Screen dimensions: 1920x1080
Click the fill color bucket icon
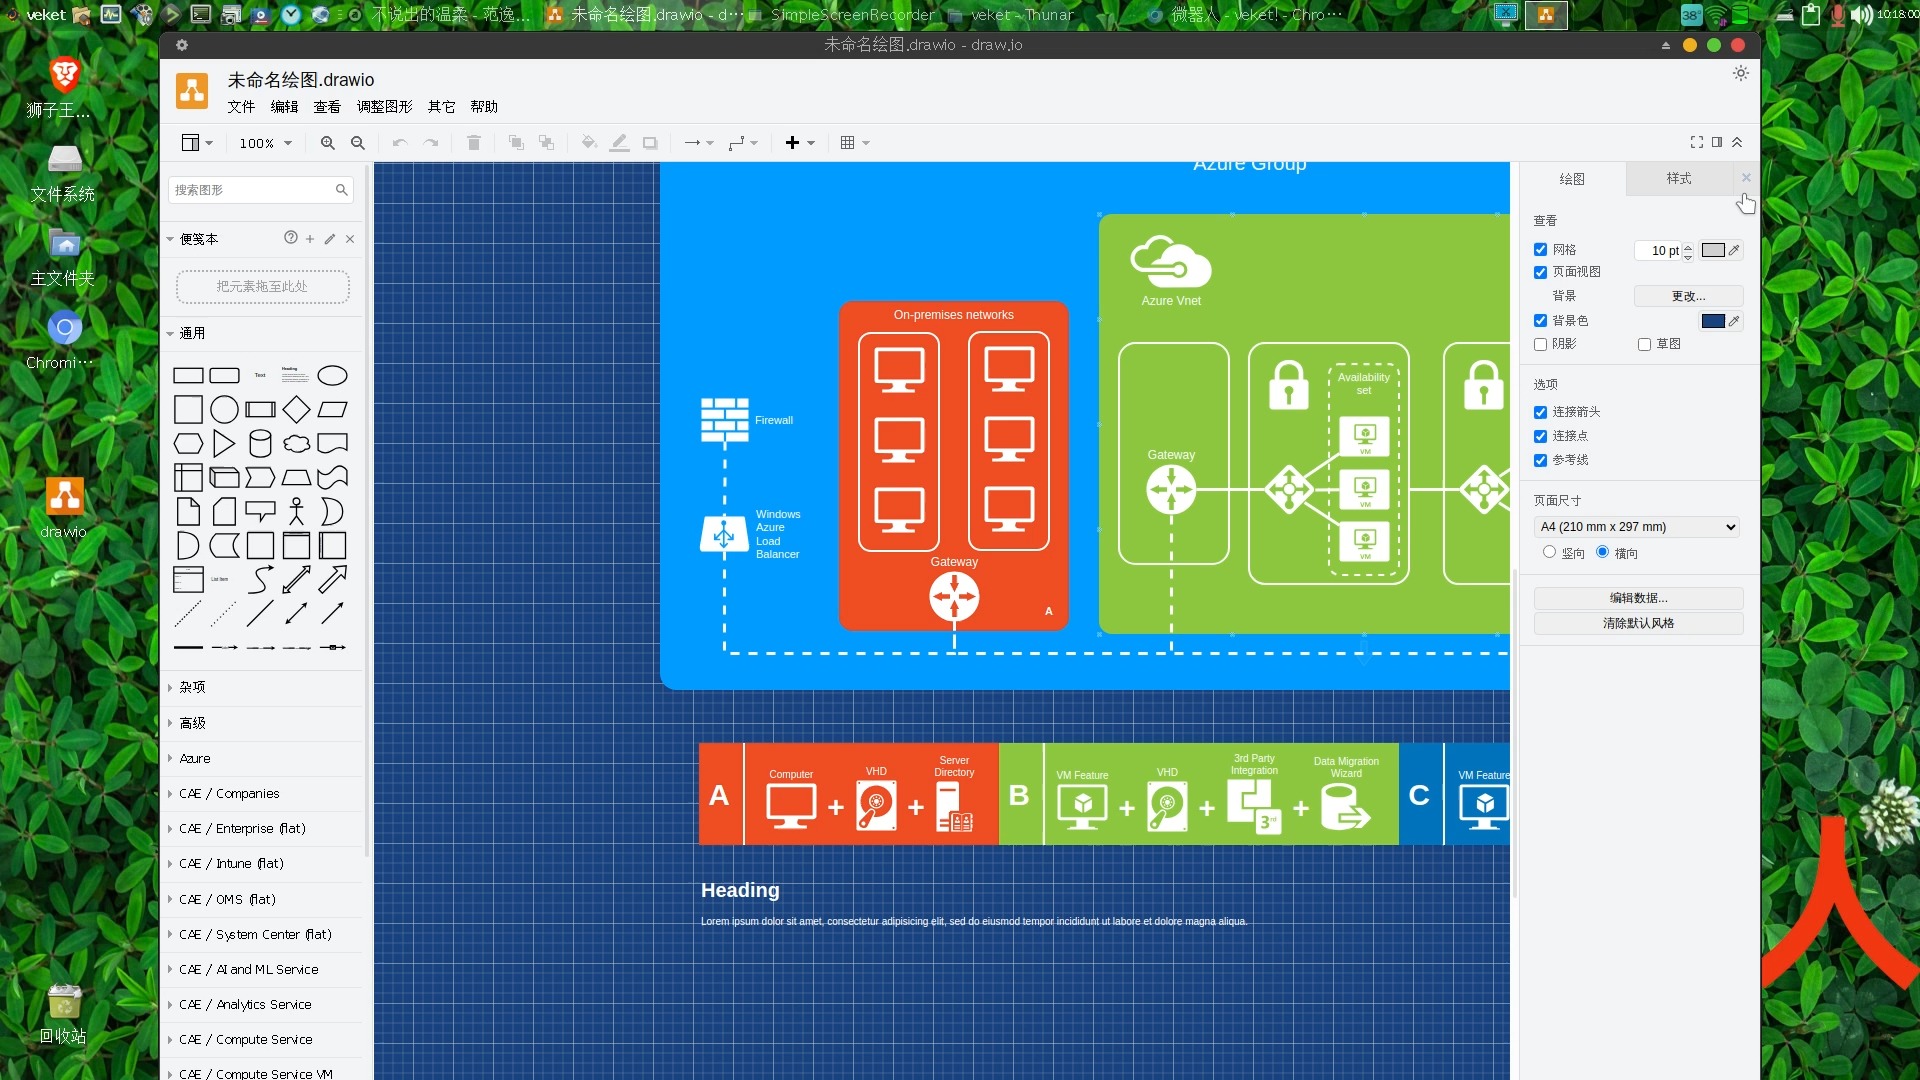click(x=589, y=143)
